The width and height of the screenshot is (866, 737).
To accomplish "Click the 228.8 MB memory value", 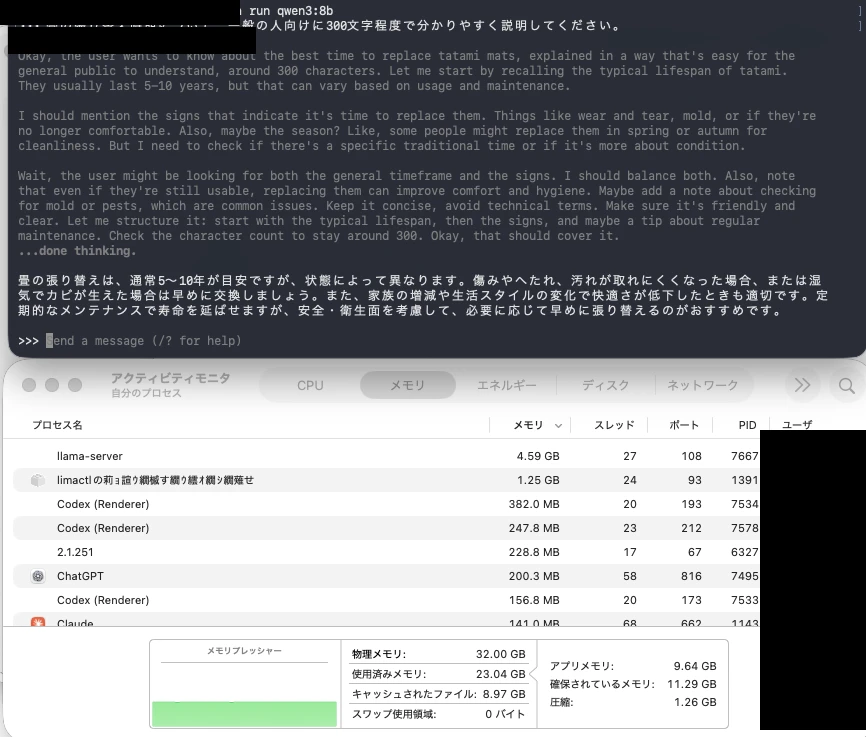I will [534, 552].
